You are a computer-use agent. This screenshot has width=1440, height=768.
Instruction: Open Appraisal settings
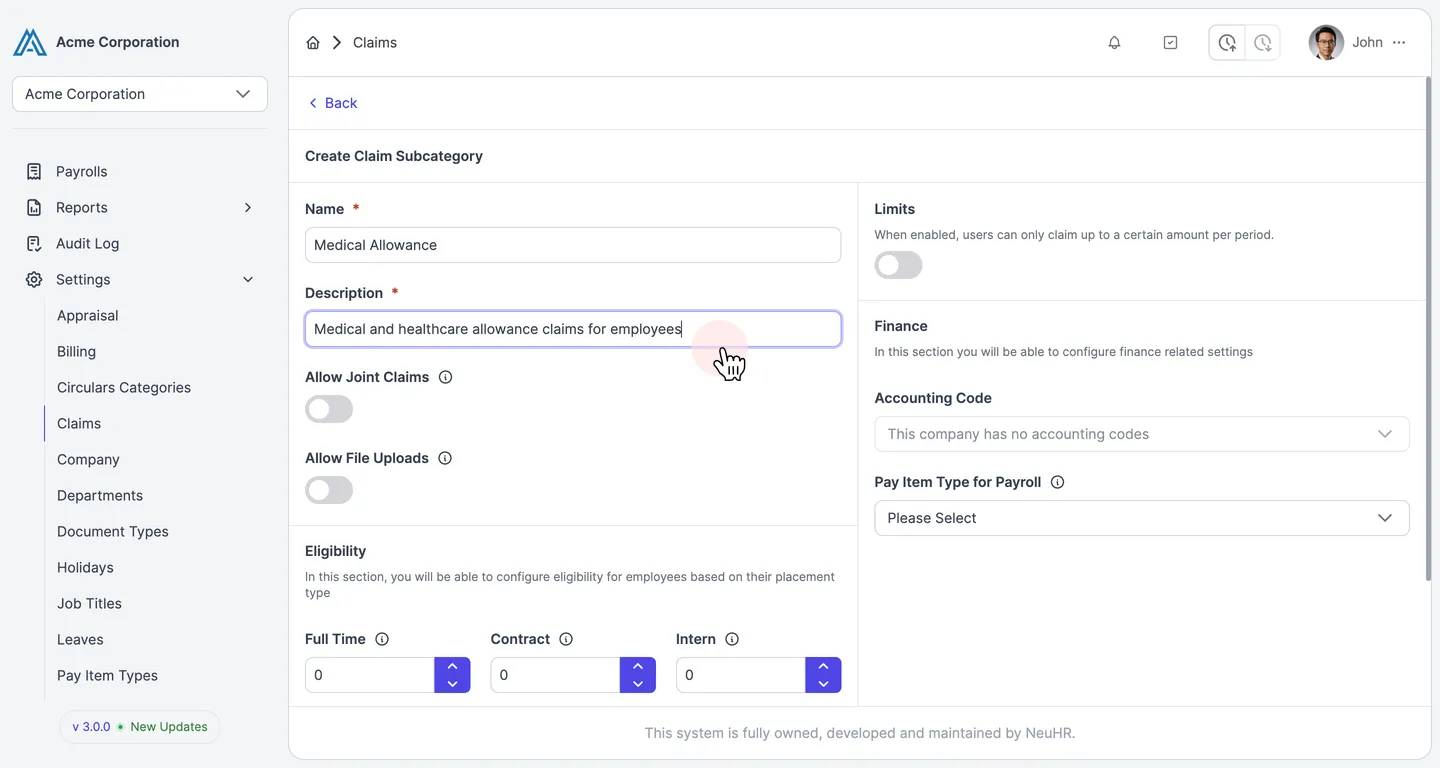pos(88,315)
